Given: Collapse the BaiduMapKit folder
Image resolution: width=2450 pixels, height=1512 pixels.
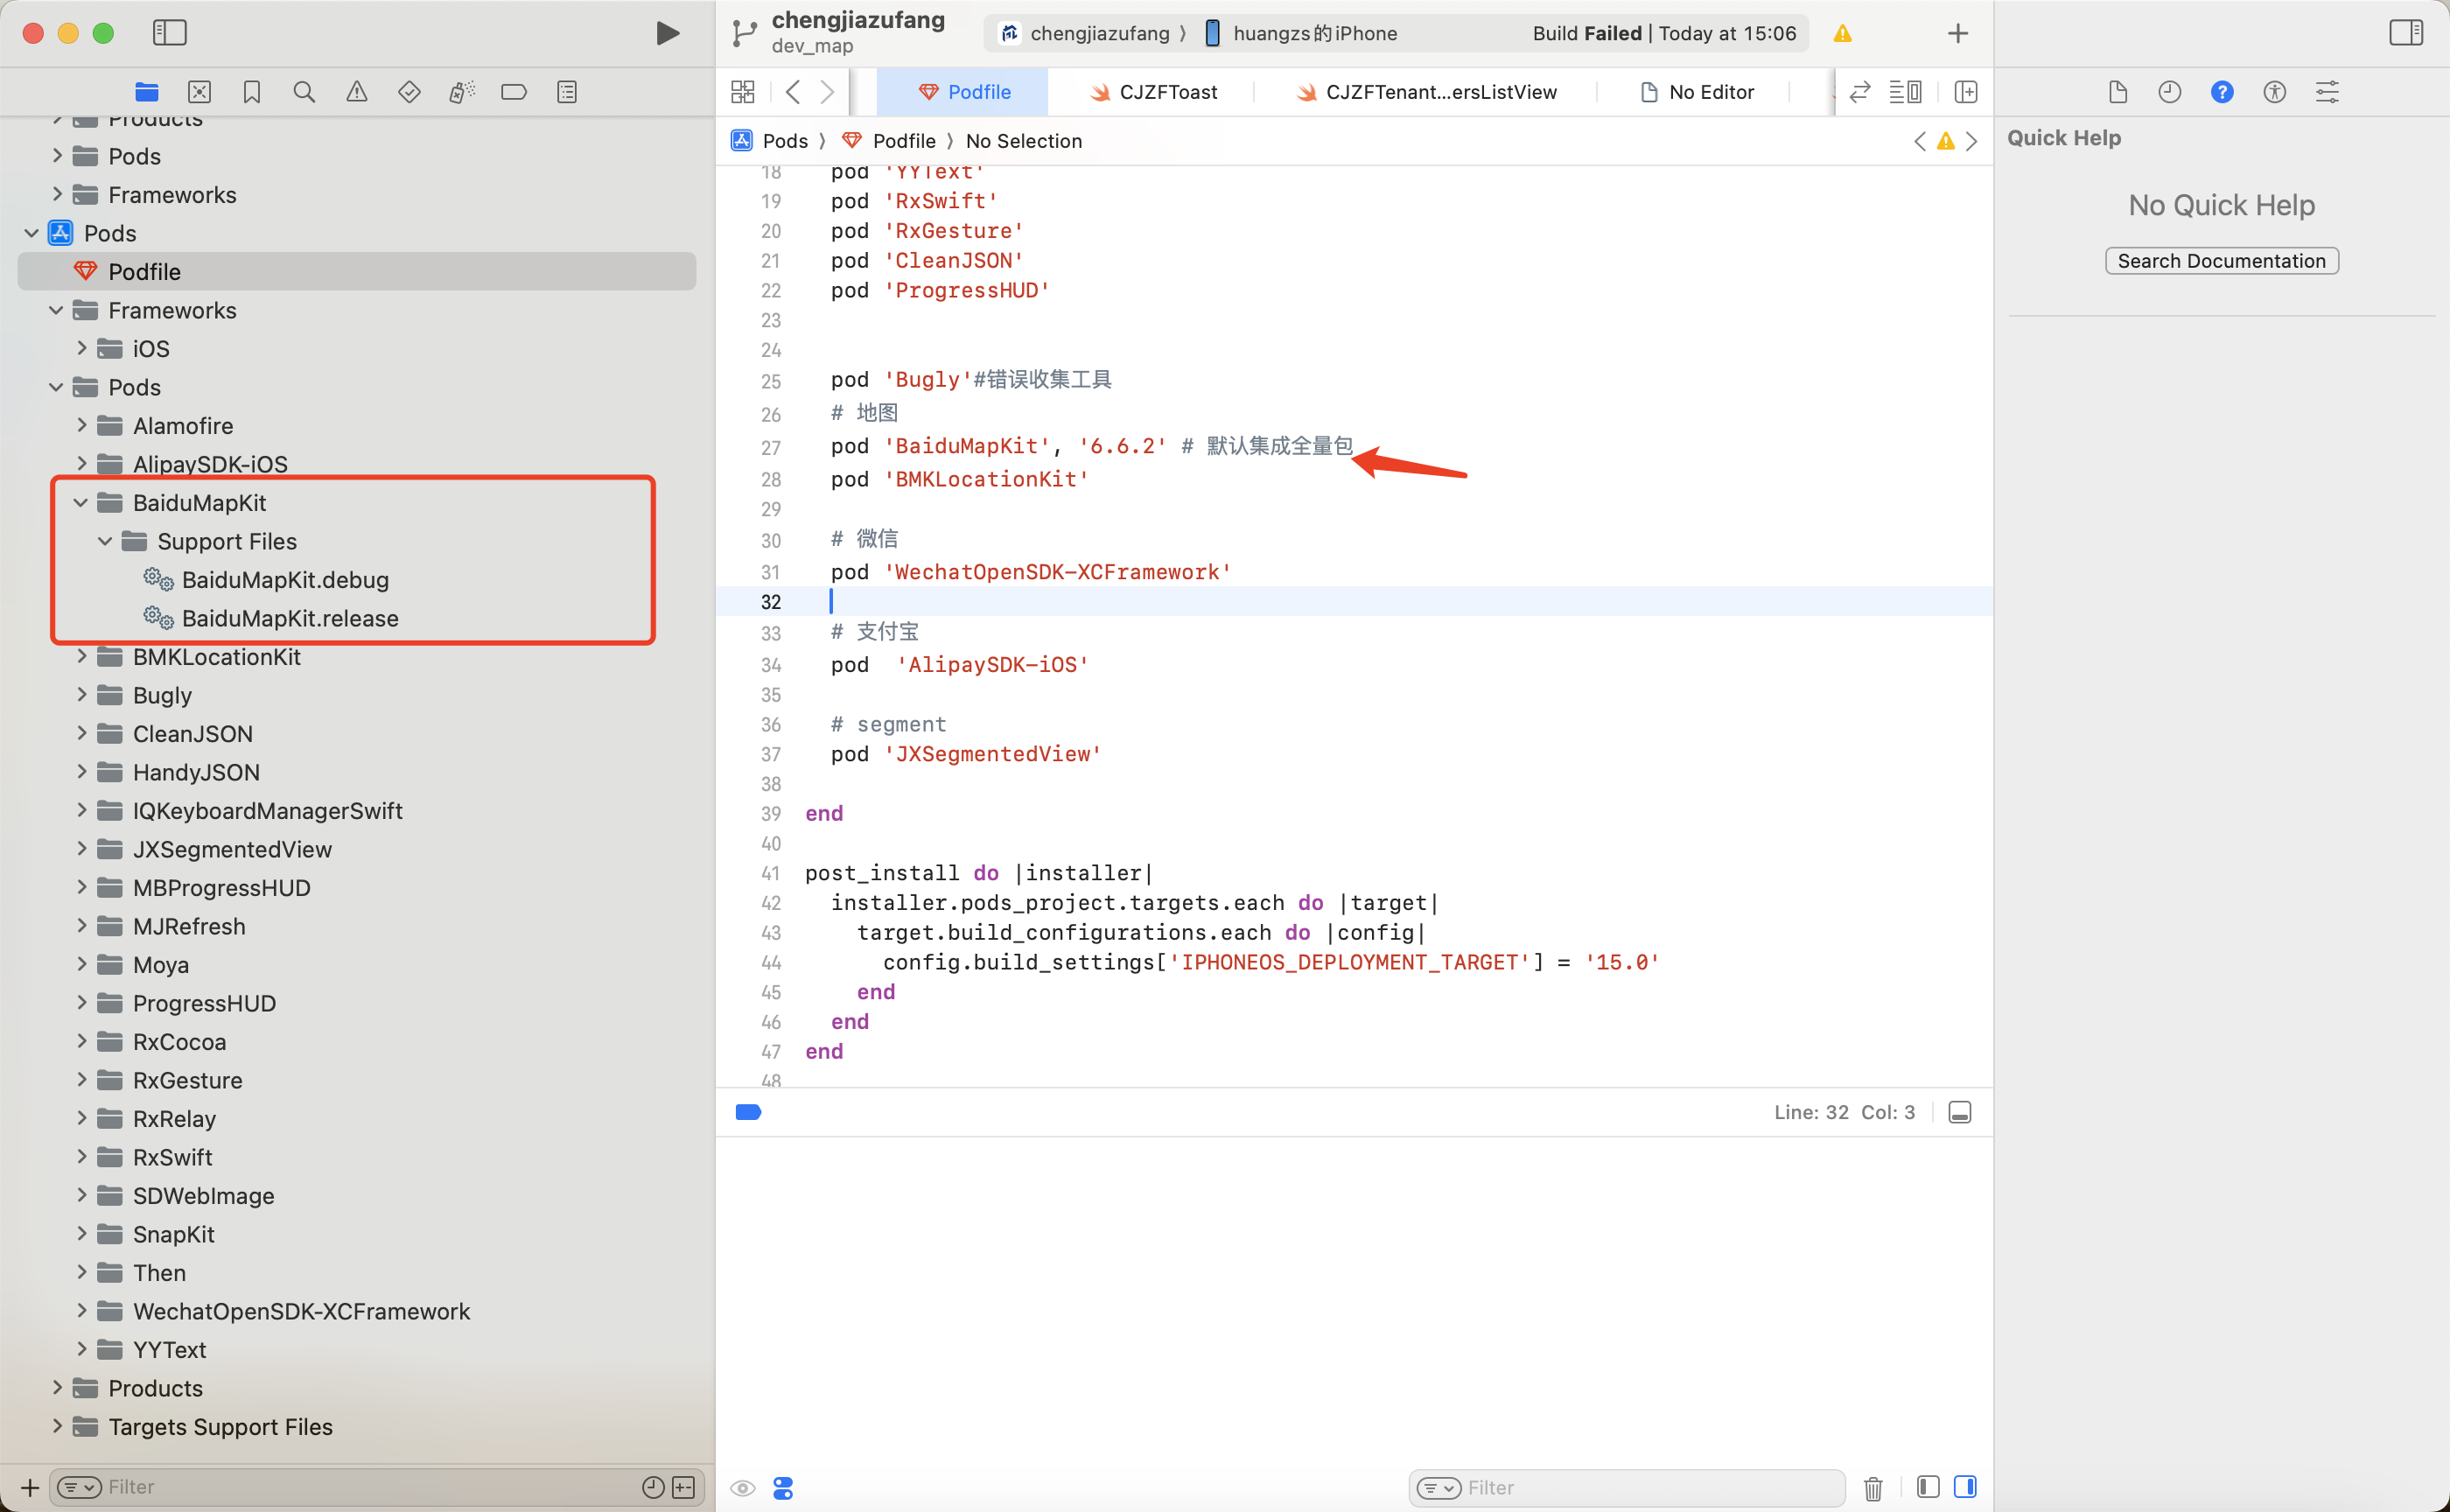Looking at the screenshot, I should (x=81, y=503).
